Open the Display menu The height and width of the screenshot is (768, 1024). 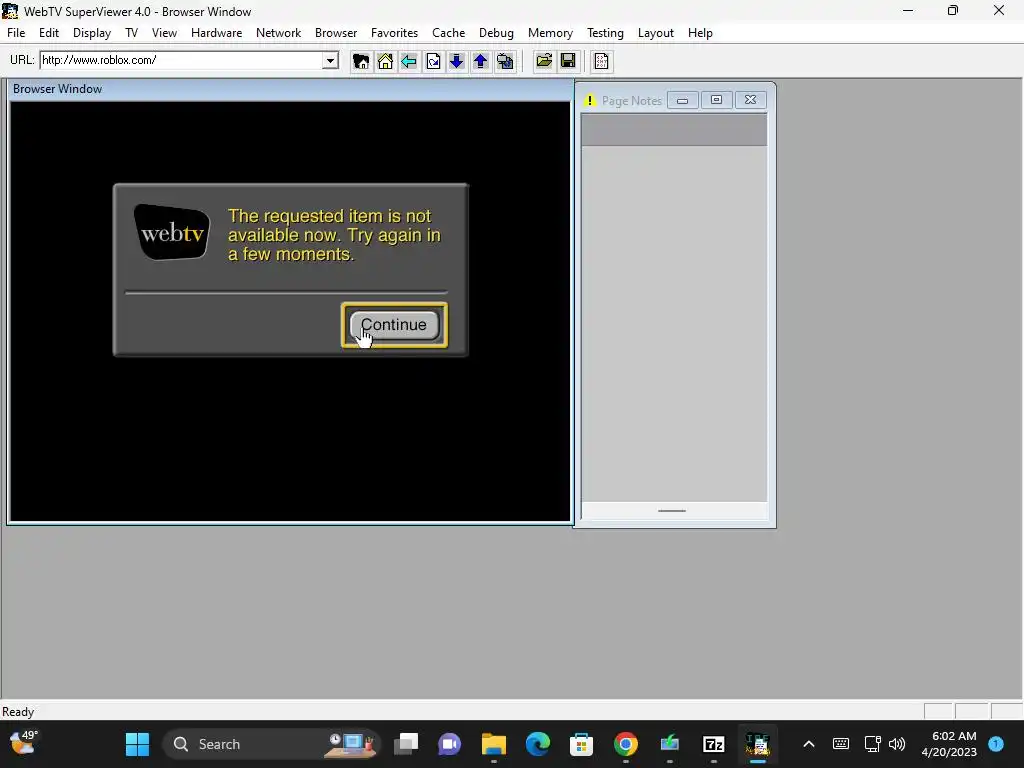91,33
